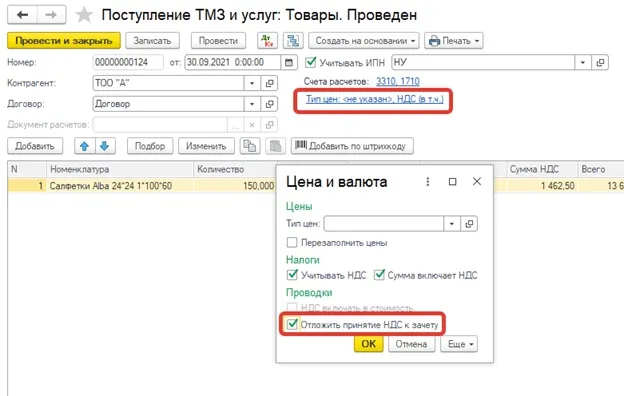The image size is (624, 396).
Task: Click the Контрагент input ТОО "А"
Action: [x=168, y=83]
